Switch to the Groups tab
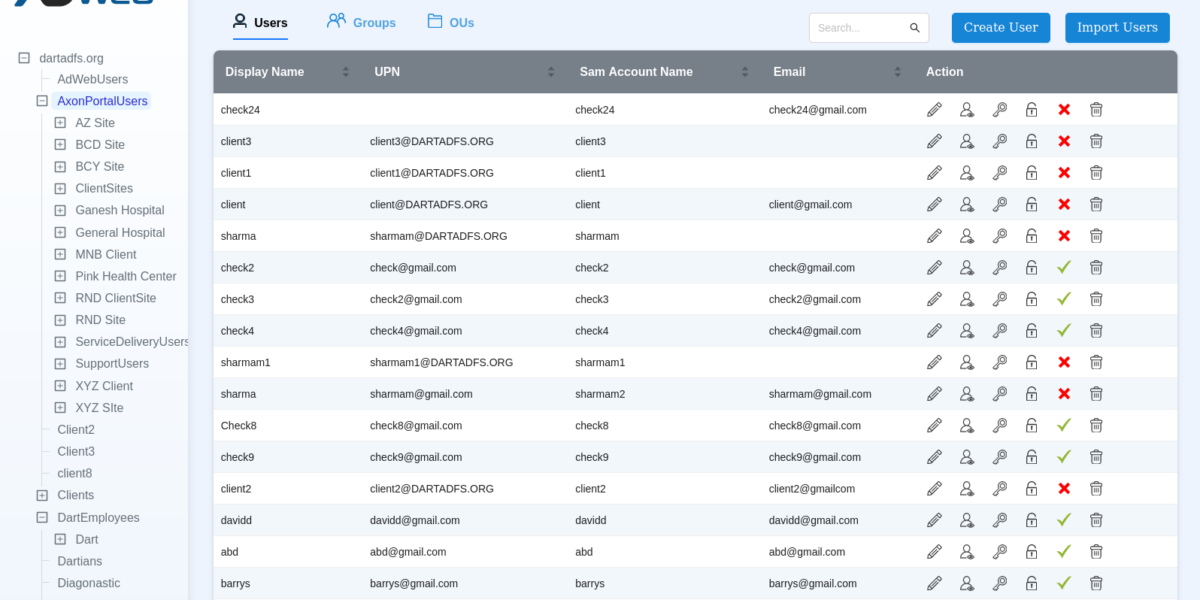The height and width of the screenshot is (600, 1200). click(x=361, y=22)
